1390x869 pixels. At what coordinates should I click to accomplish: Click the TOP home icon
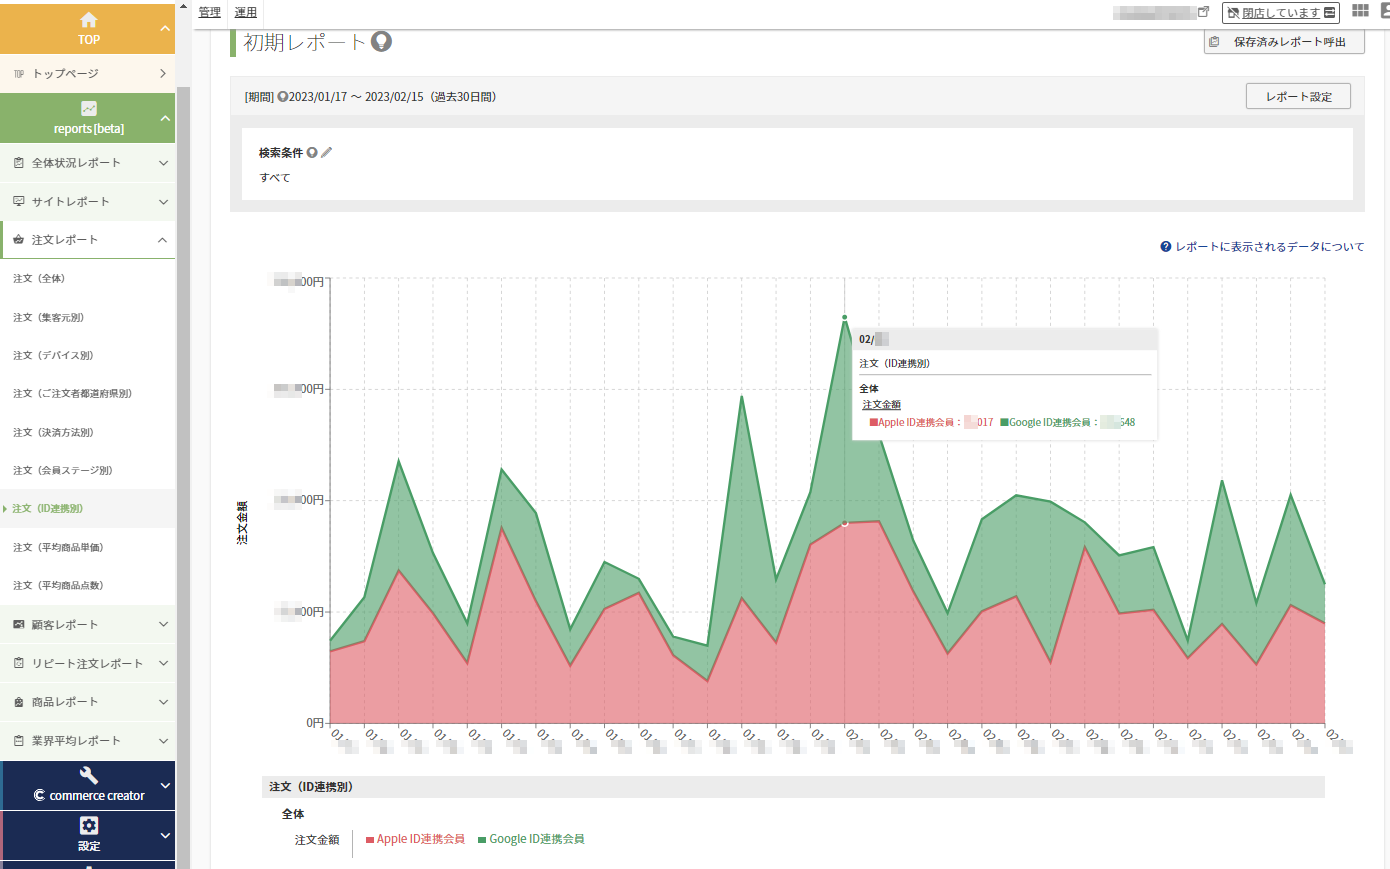coord(89,20)
